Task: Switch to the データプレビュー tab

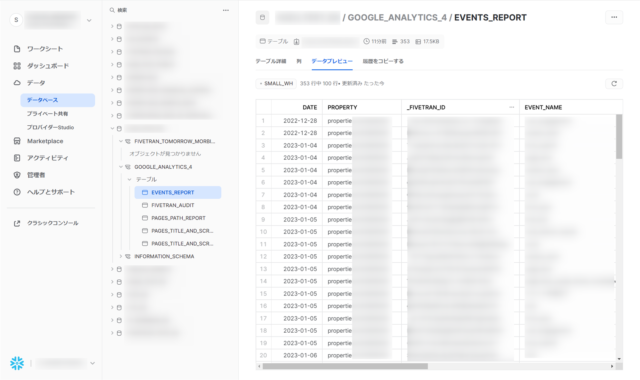Action: pyautogui.click(x=332, y=61)
